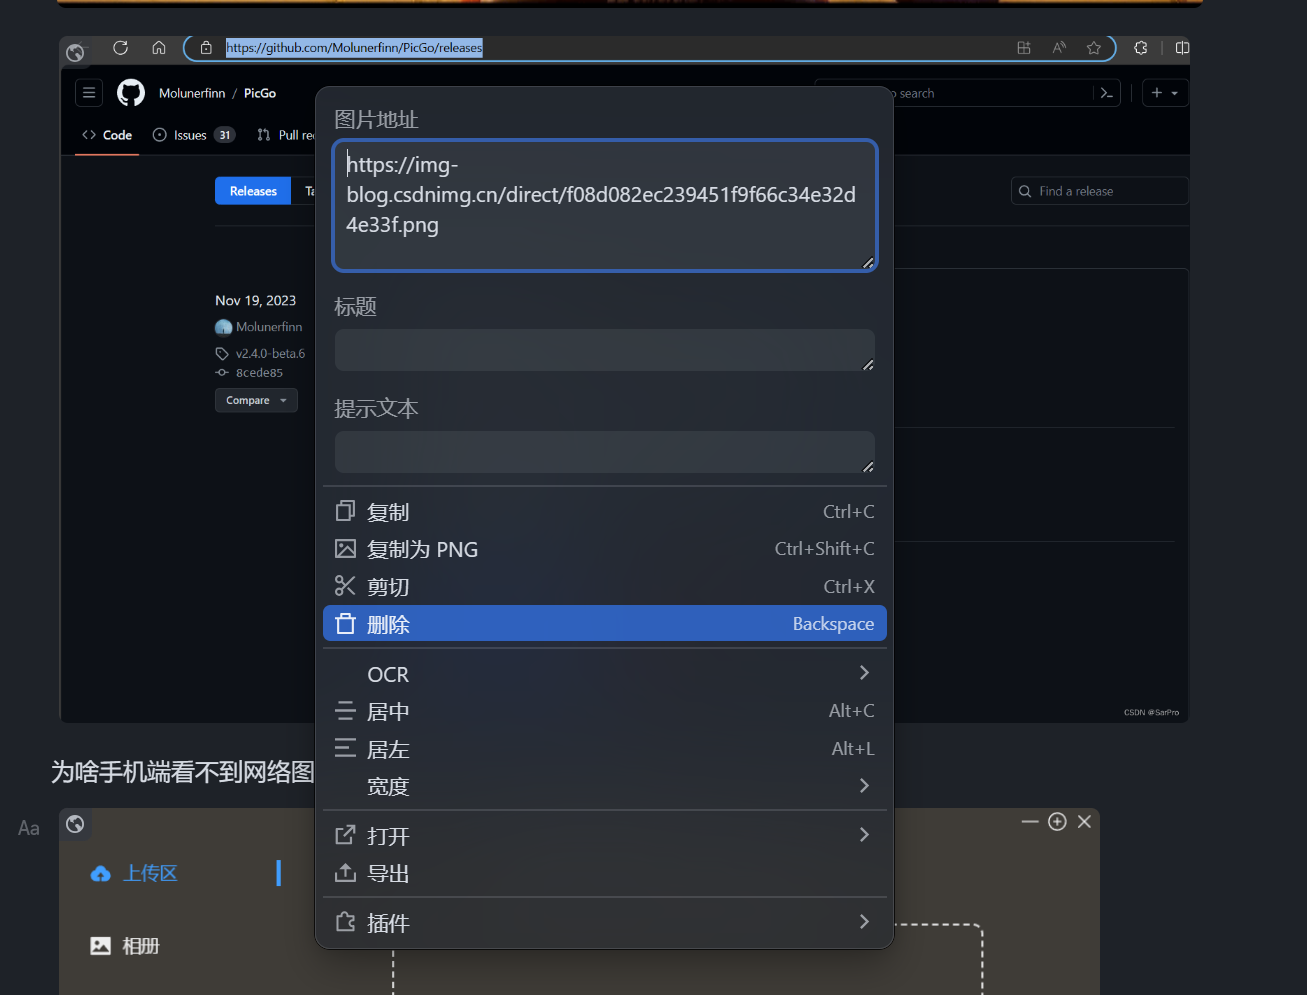
Task: Click the command palette icon near search
Action: (1106, 93)
